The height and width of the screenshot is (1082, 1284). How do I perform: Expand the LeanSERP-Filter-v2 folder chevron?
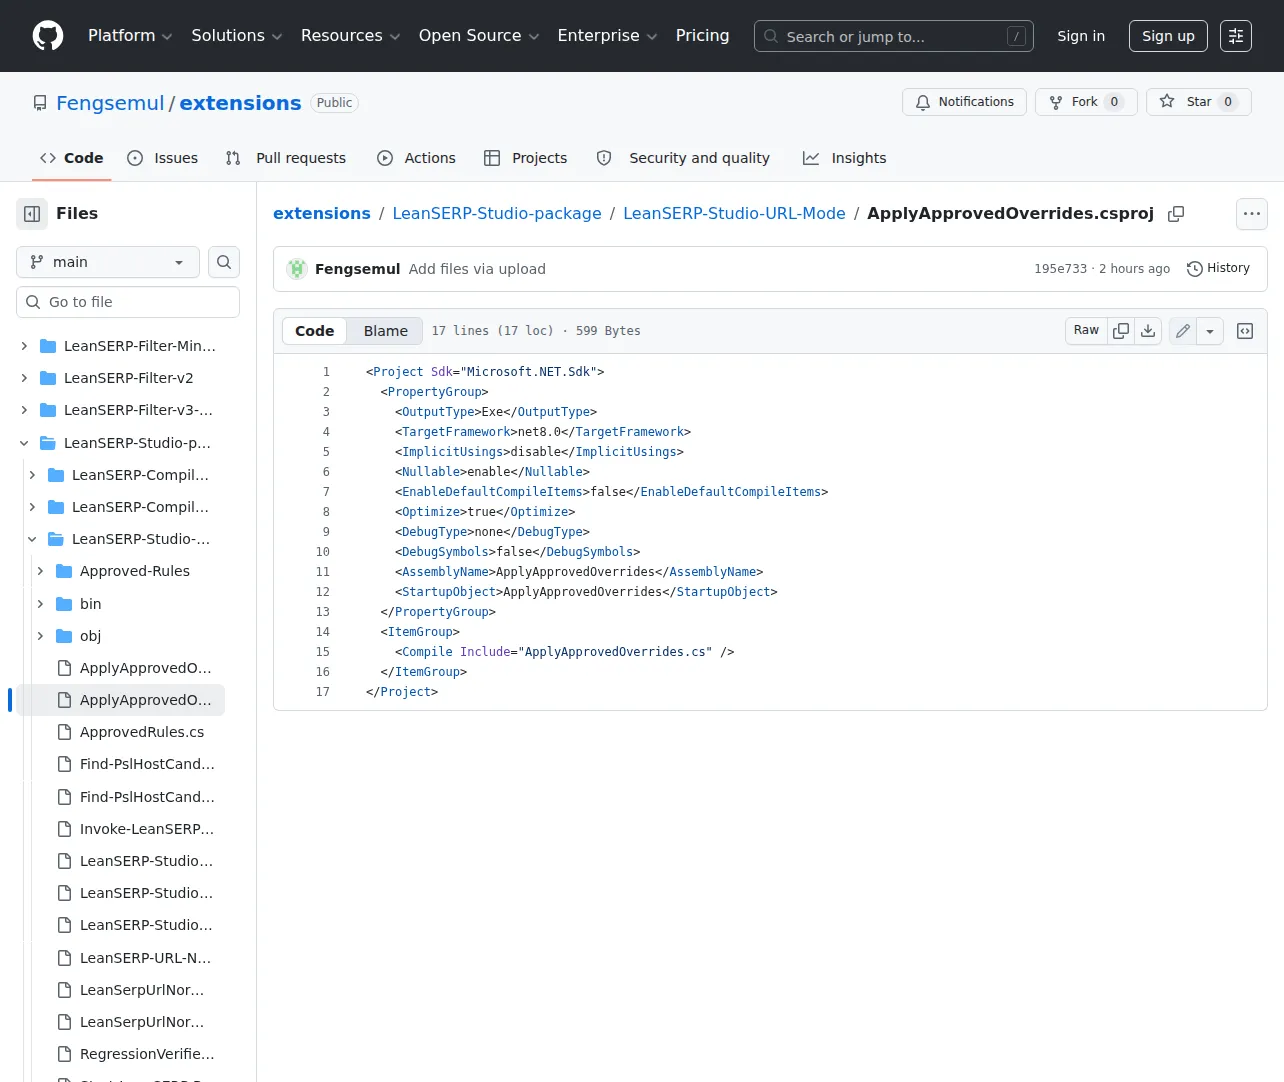coord(24,378)
